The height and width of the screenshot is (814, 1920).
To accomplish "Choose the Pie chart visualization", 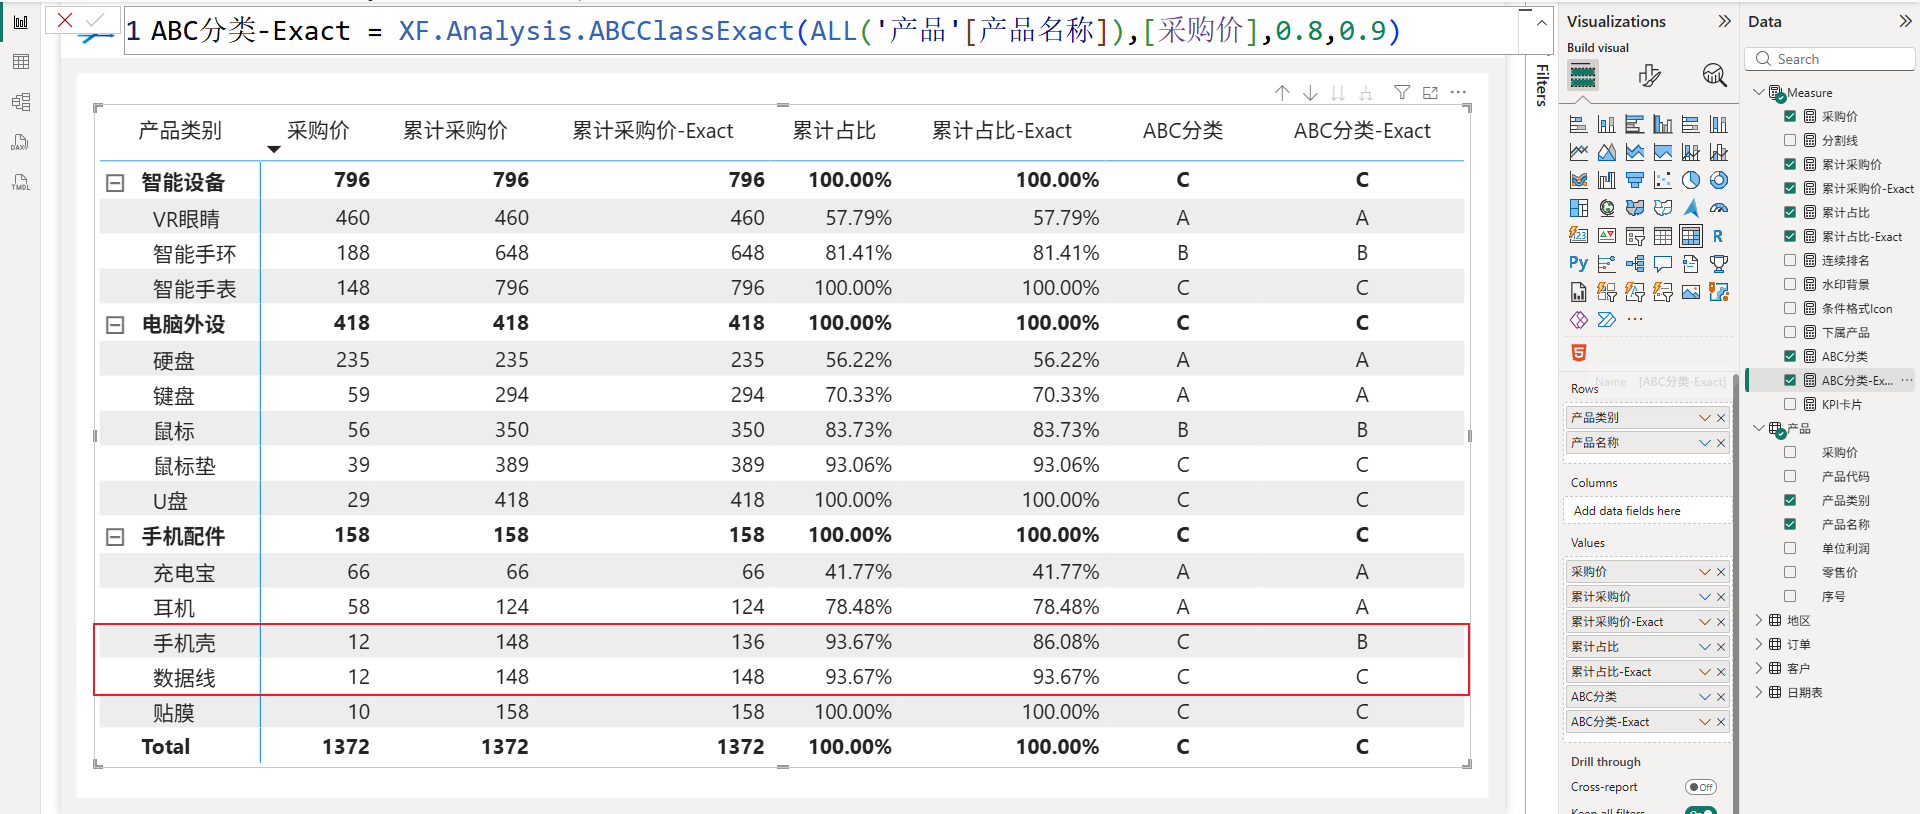I will click(1690, 180).
